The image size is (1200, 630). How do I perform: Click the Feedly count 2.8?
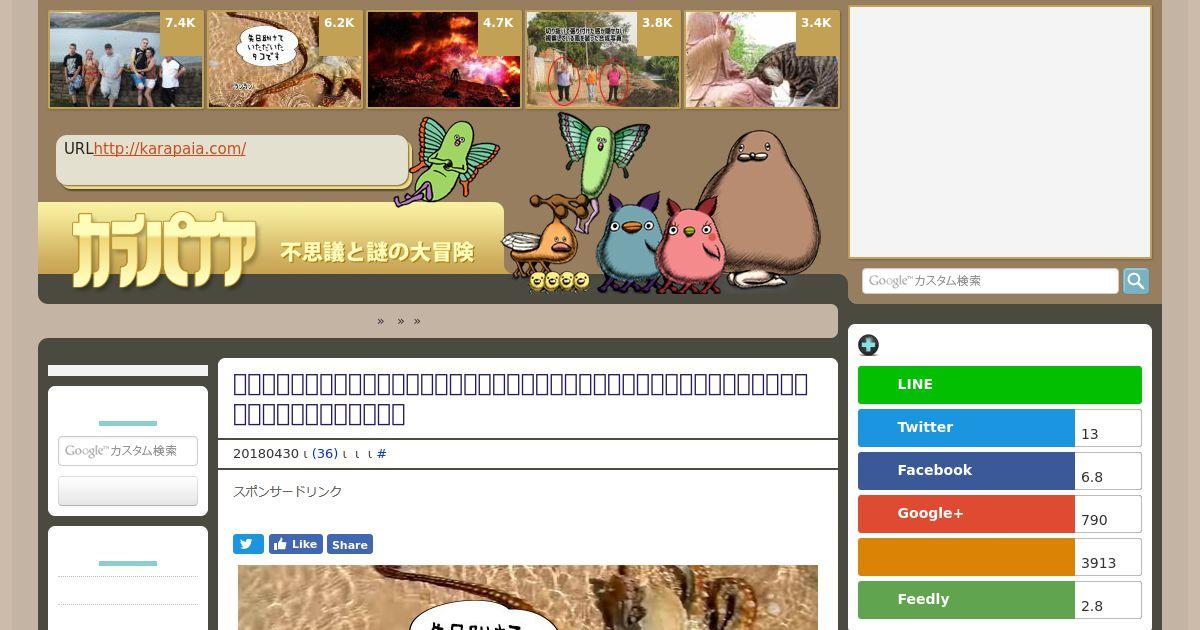pos(1108,600)
